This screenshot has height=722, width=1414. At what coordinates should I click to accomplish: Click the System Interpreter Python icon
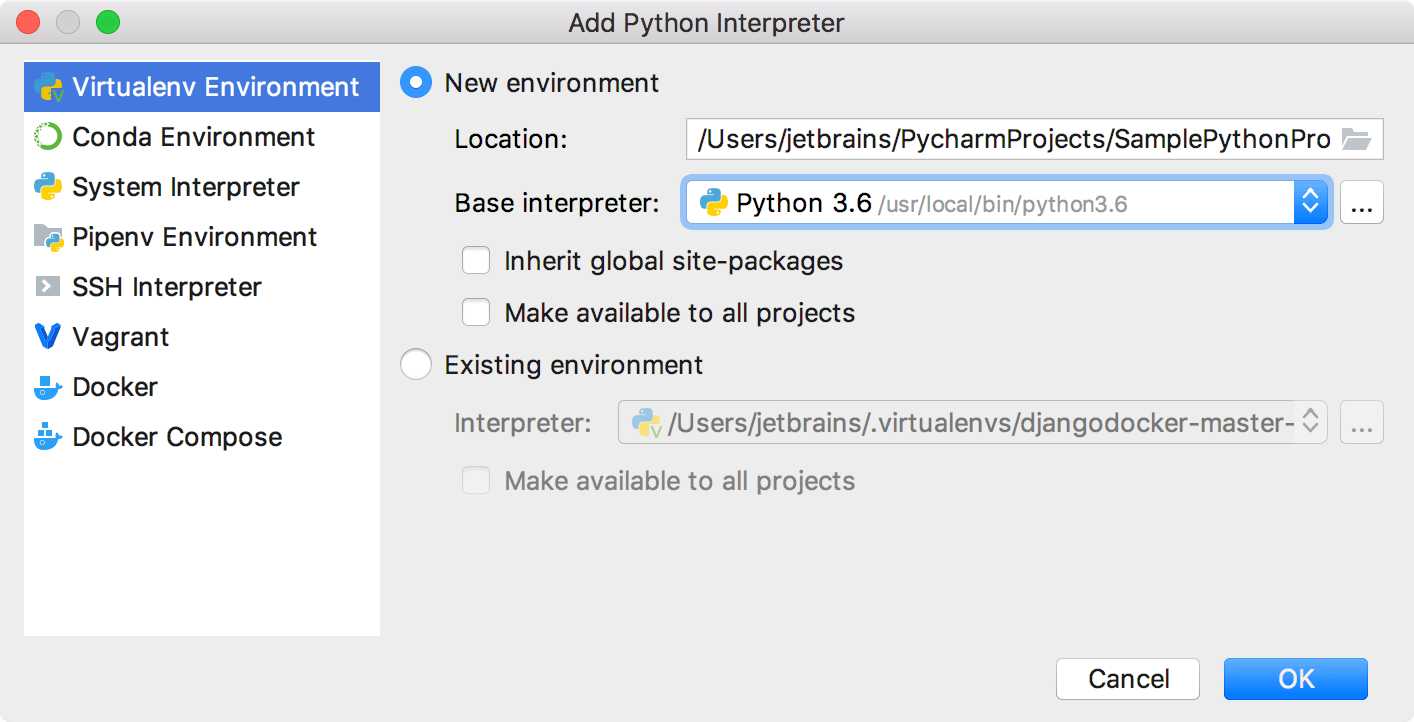(x=48, y=187)
